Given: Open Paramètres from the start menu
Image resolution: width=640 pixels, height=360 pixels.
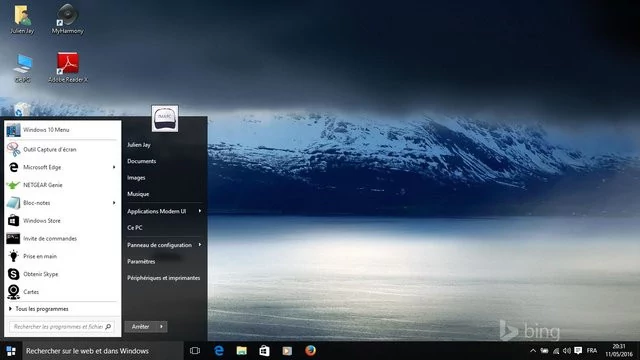Looking at the screenshot, I should (x=141, y=262).
